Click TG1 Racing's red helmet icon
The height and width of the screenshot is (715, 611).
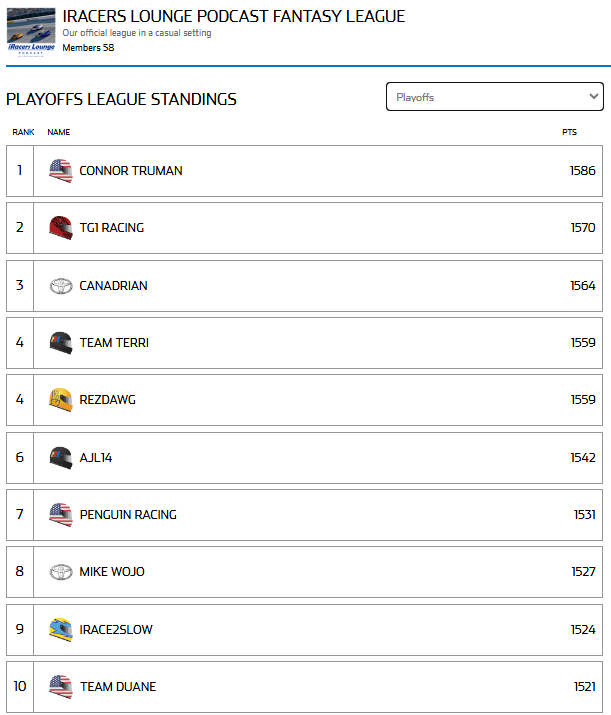point(61,228)
